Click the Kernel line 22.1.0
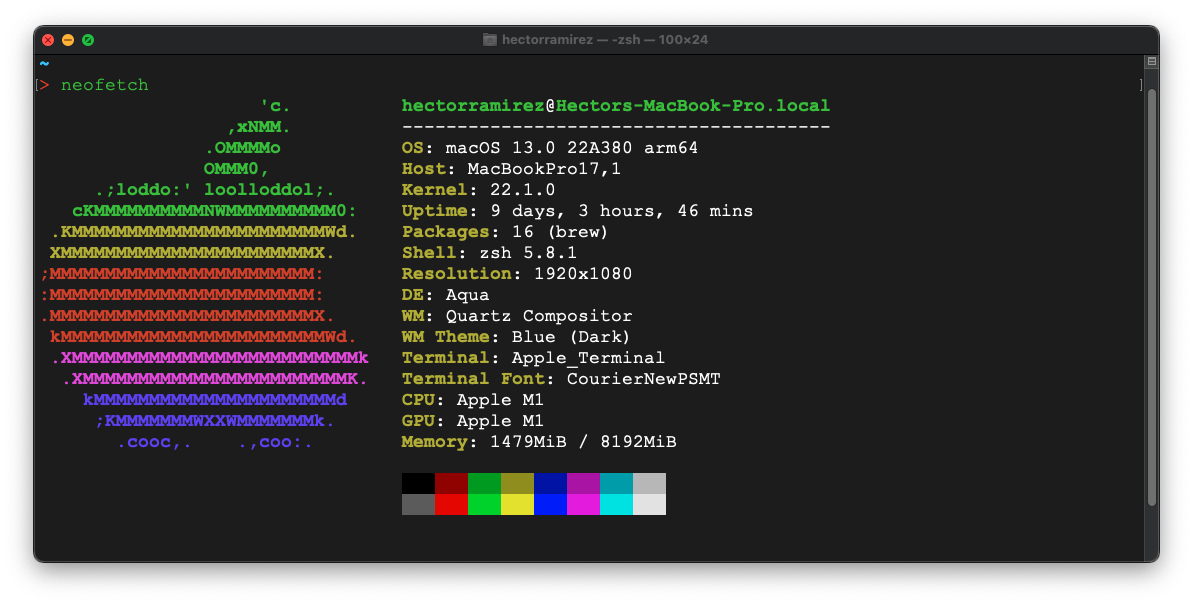Image resolution: width=1193 pixels, height=604 pixels. click(x=479, y=189)
